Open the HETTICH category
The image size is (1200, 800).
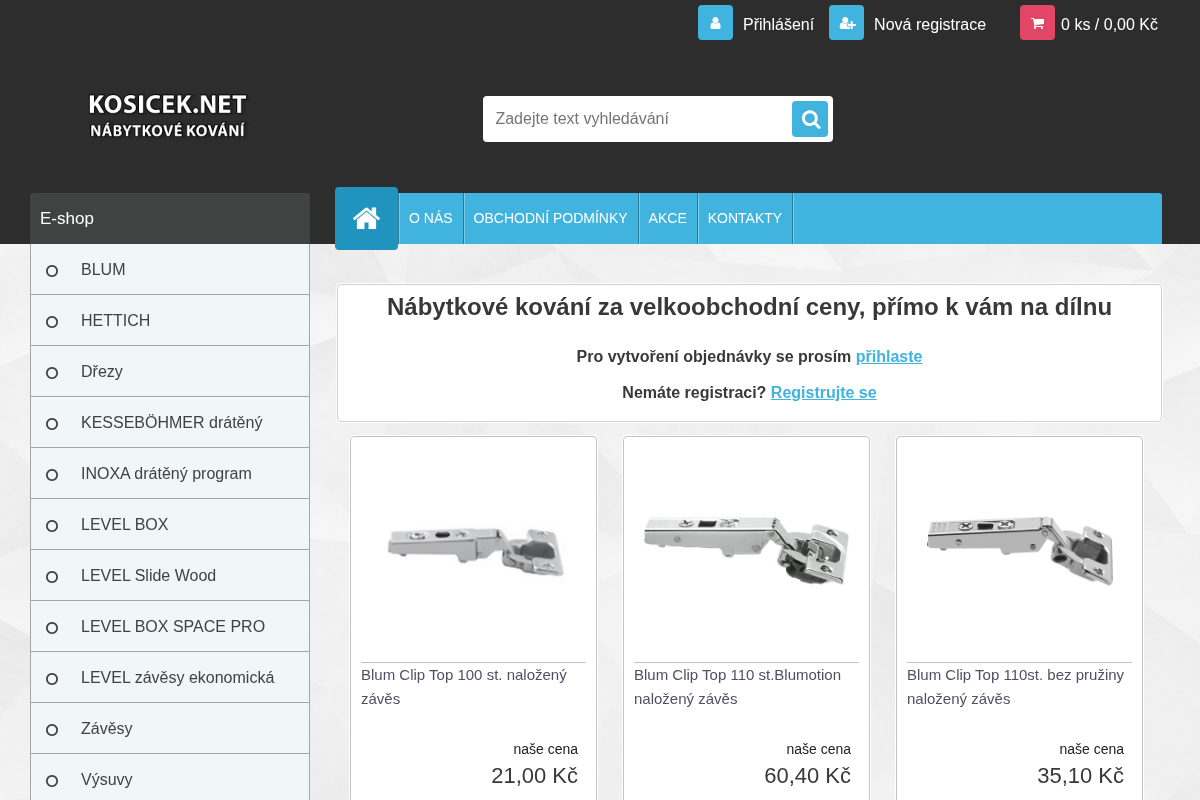[x=170, y=321]
